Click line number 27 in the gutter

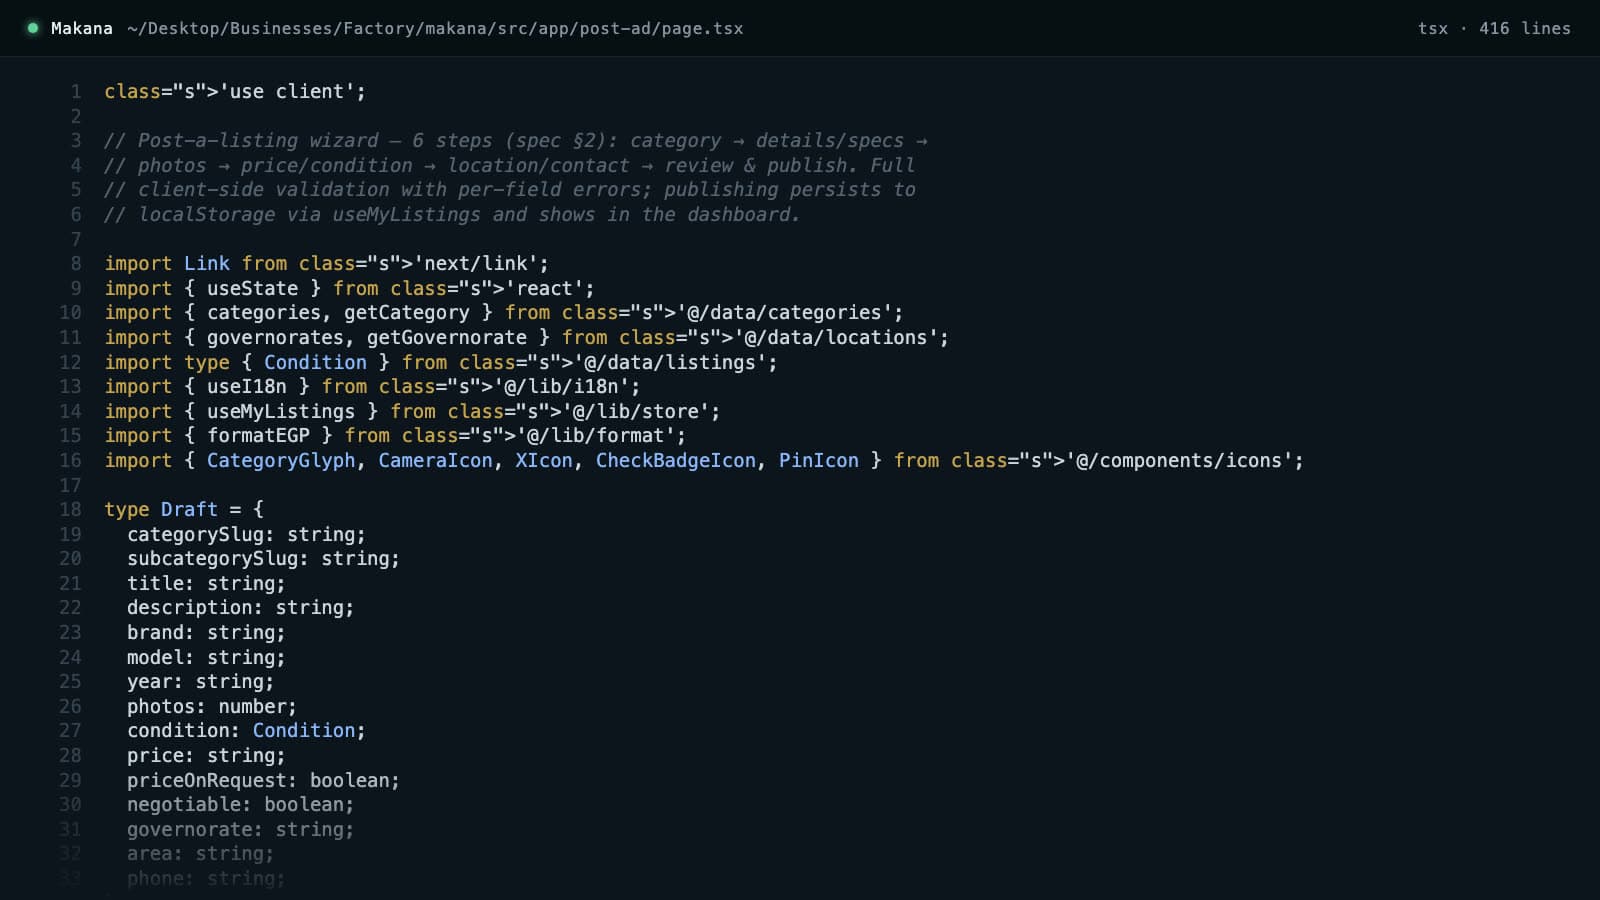point(70,730)
